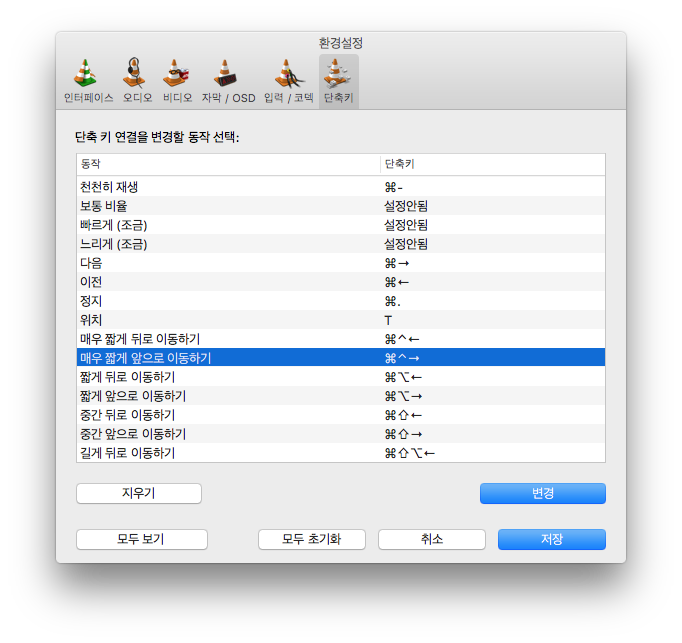Select the 느리게 (조금) row
Screen dimensions: 682x643
[x=341, y=244]
